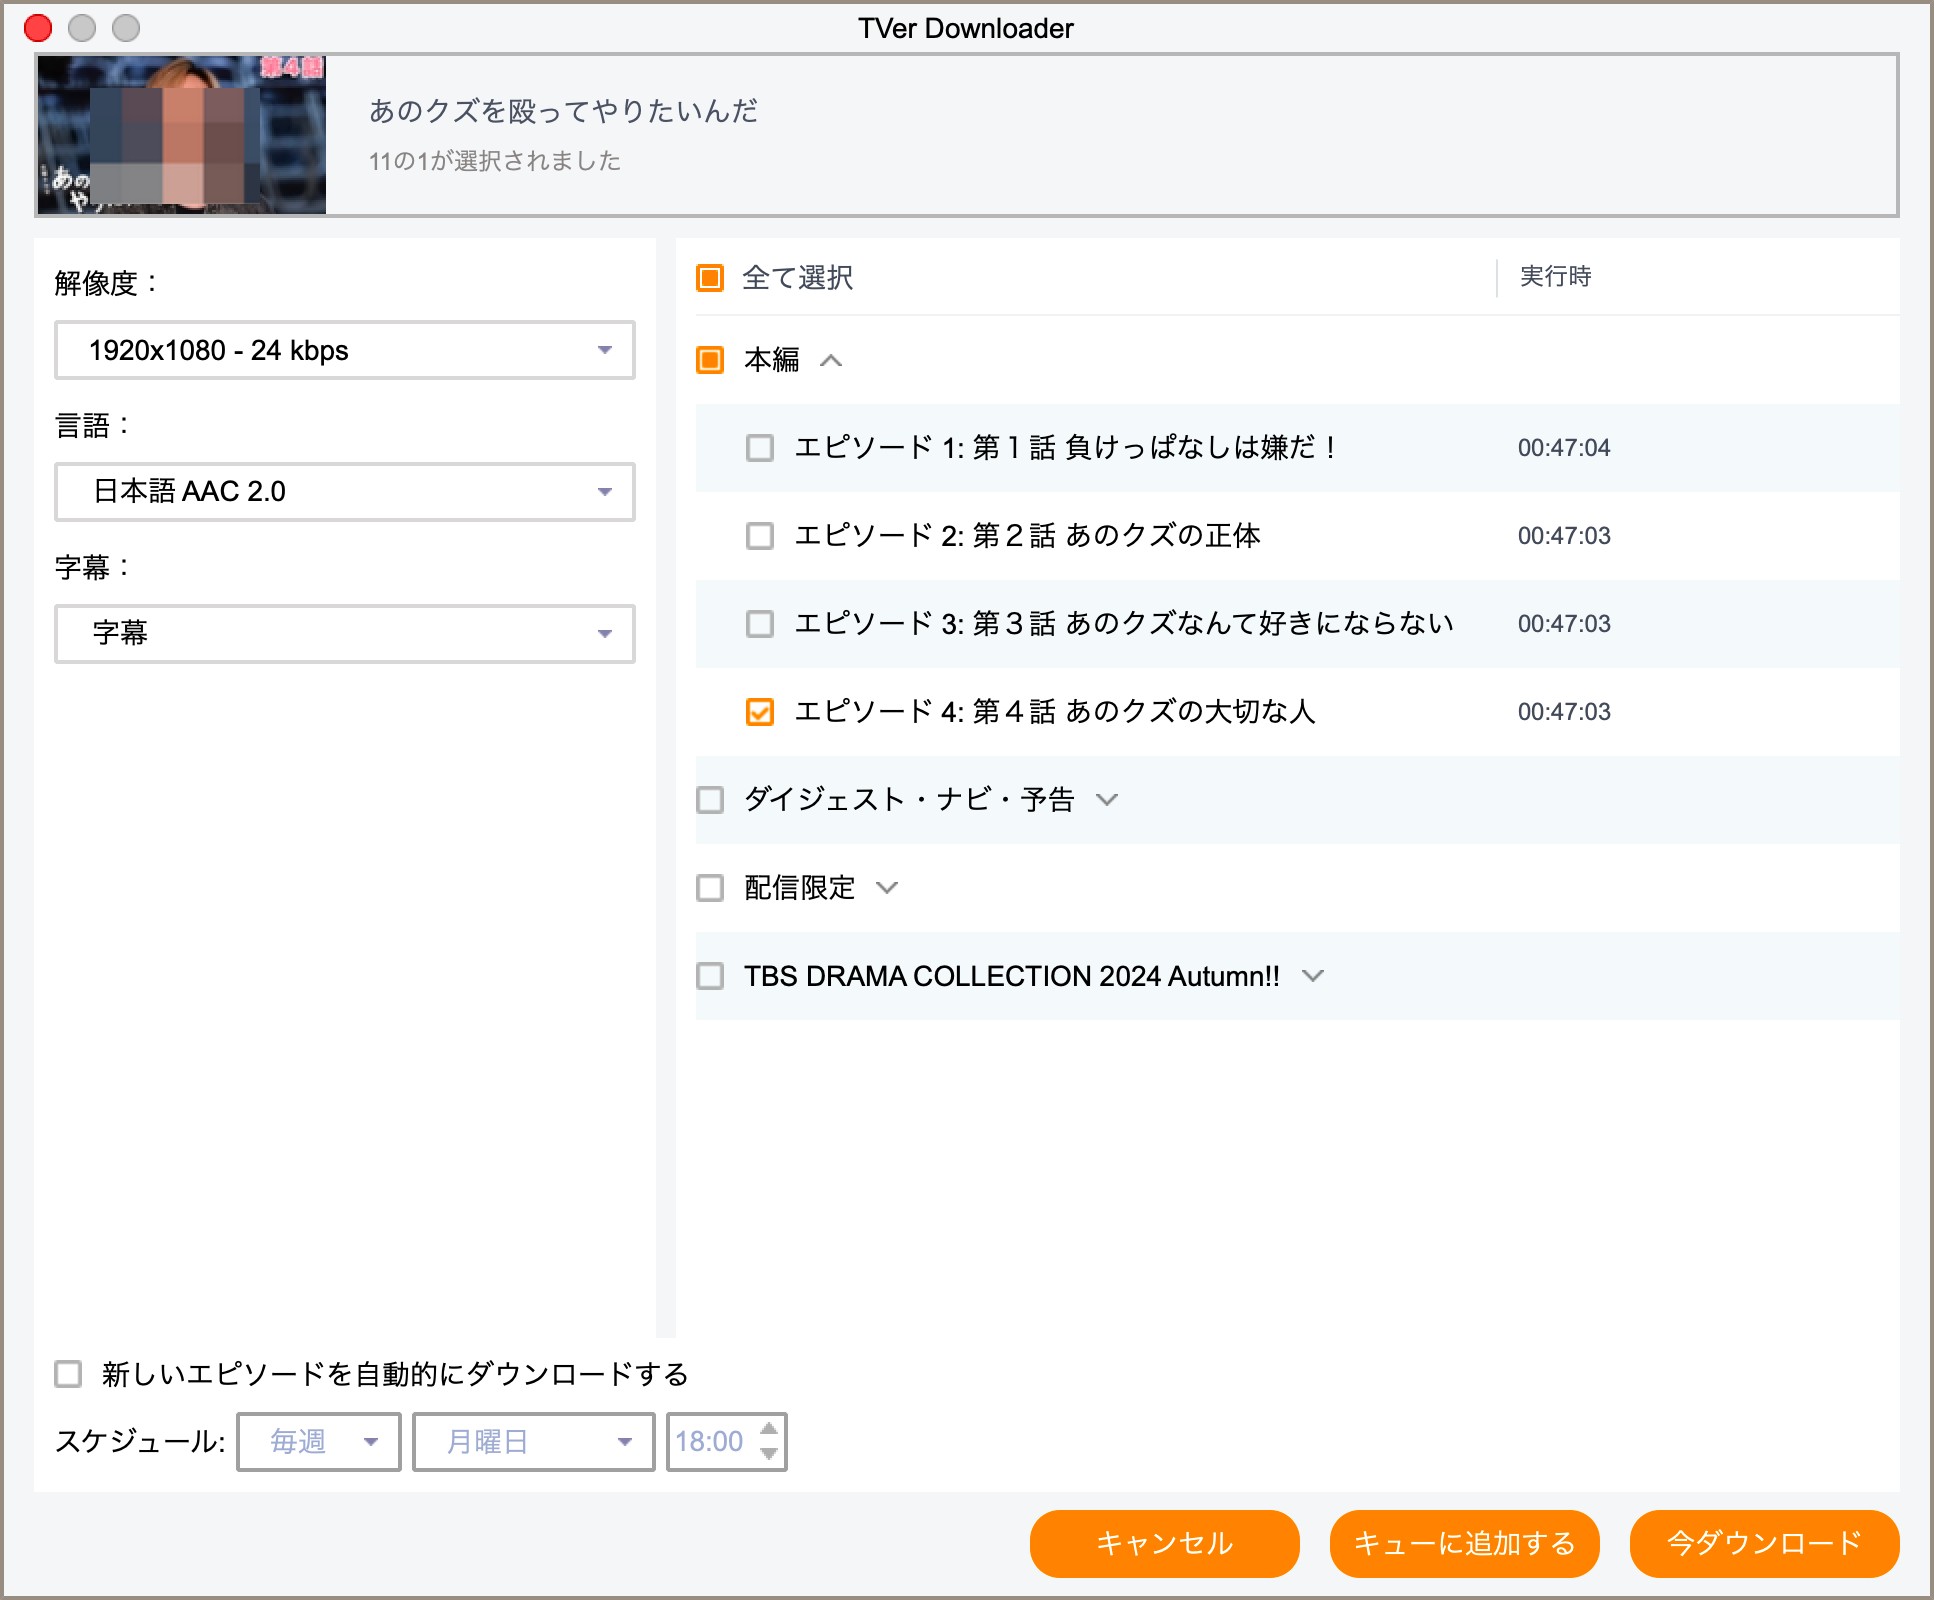This screenshot has height=1600, width=1934.
Task: Open the 月曜日 weekday dropdown
Action: tap(534, 1442)
